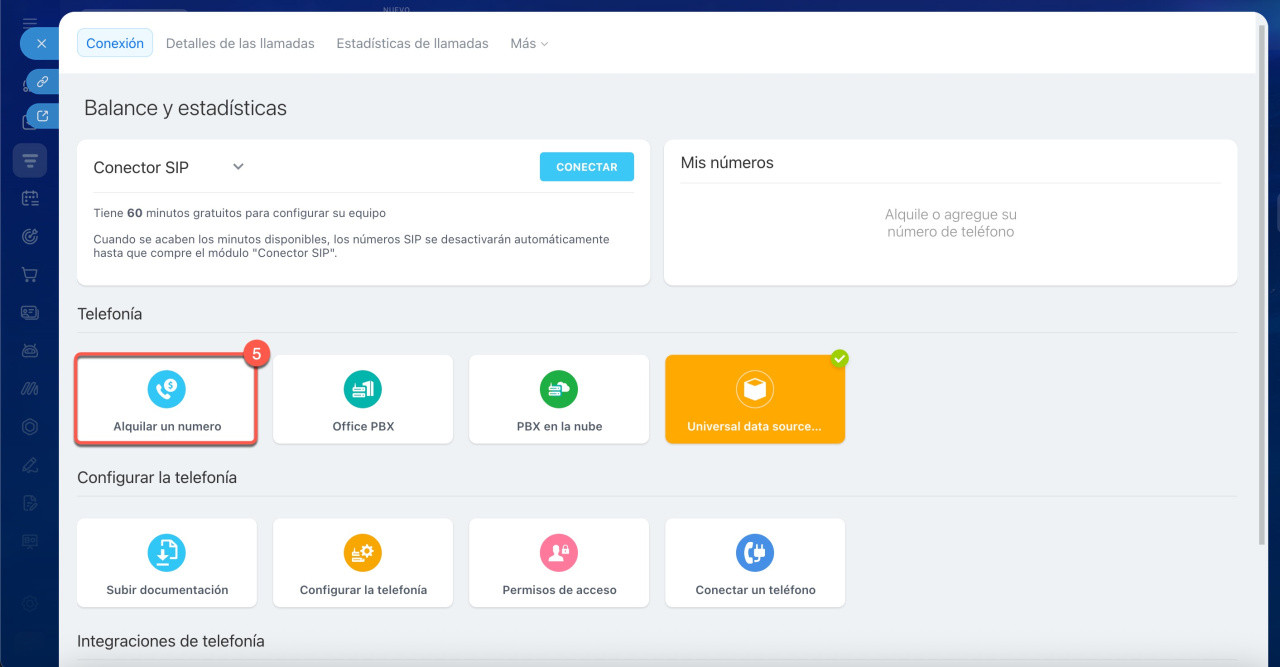The height and width of the screenshot is (667, 1280).
Task: Click the copy link icon button
Action: (x=42, y=82)
